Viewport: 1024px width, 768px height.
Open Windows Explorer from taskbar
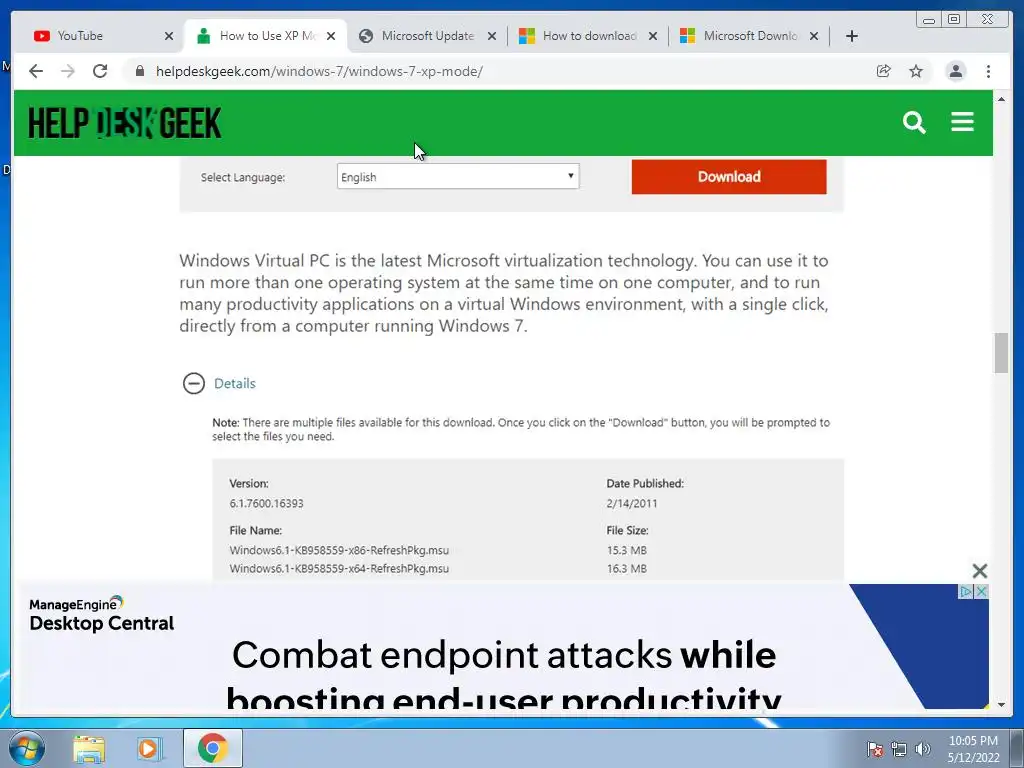click(89, 748)
